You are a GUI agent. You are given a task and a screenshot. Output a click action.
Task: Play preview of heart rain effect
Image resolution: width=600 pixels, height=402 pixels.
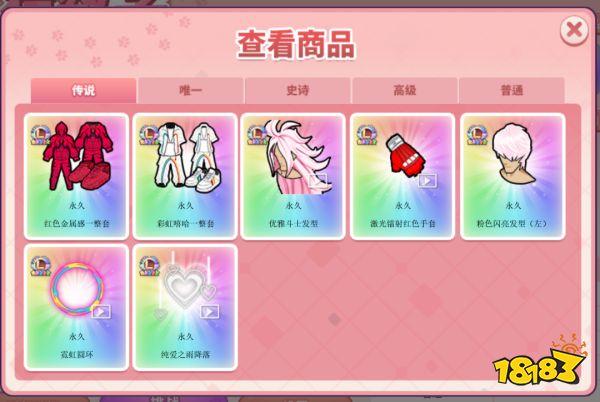(210, 312)
